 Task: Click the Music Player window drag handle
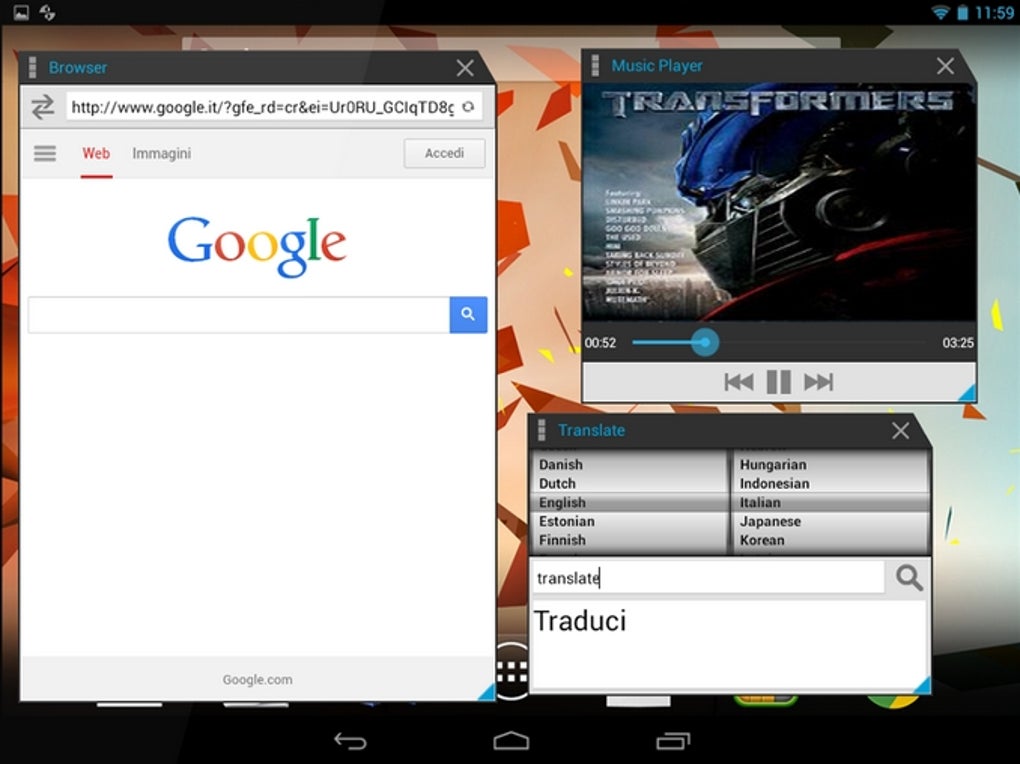click(x=595, y=65)
